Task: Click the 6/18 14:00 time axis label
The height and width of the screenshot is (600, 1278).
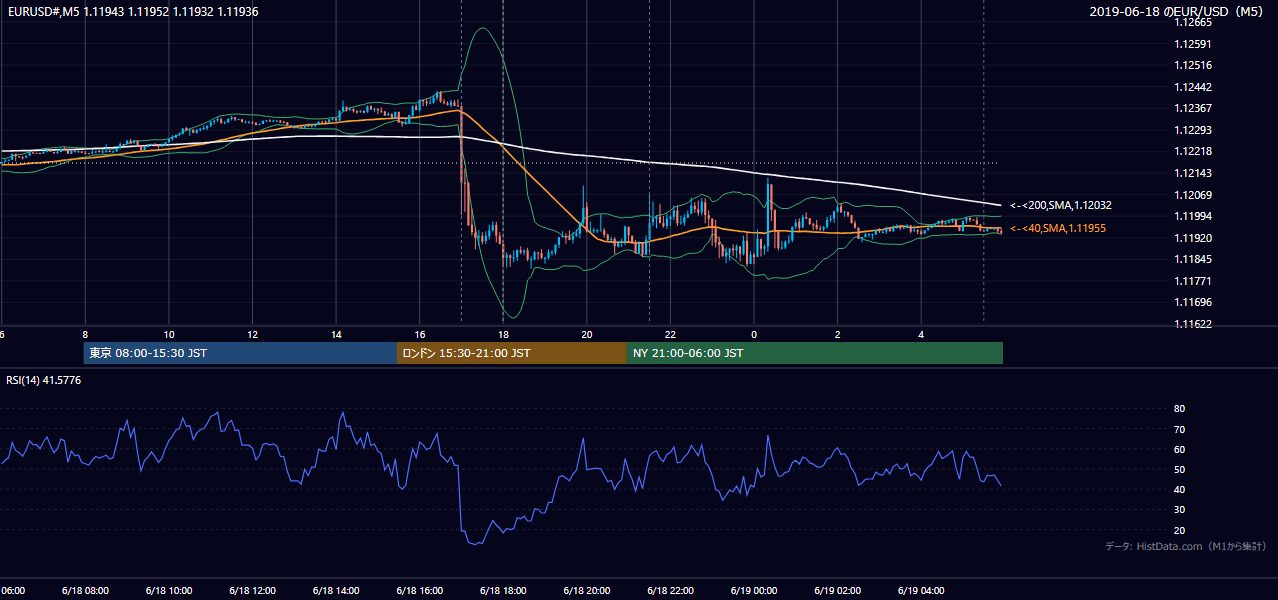Action: point(335,591)
